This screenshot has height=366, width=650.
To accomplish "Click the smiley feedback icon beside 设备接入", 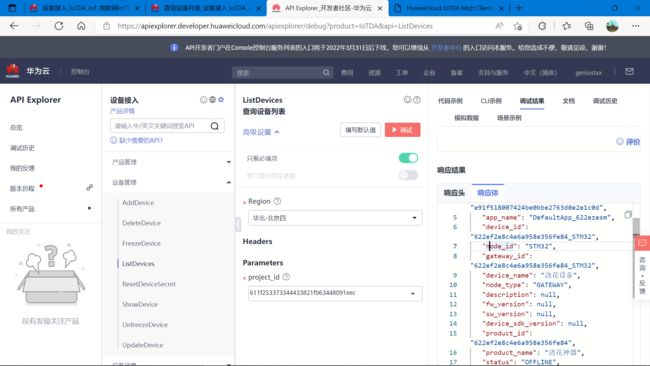I will pyautogui.click(x=203, y=100).
